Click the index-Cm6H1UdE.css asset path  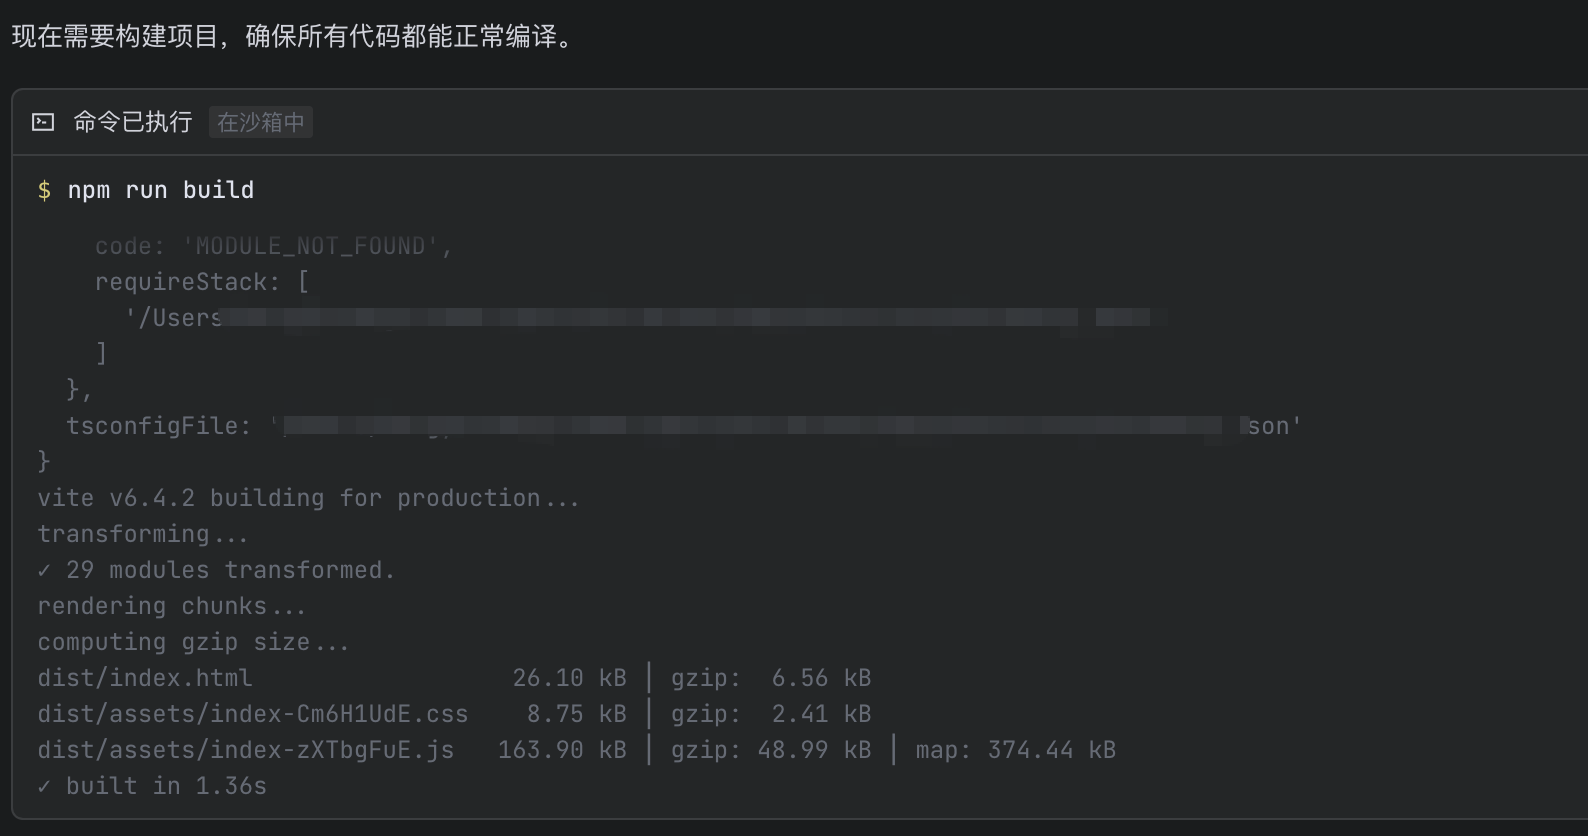tap(253, 714)
